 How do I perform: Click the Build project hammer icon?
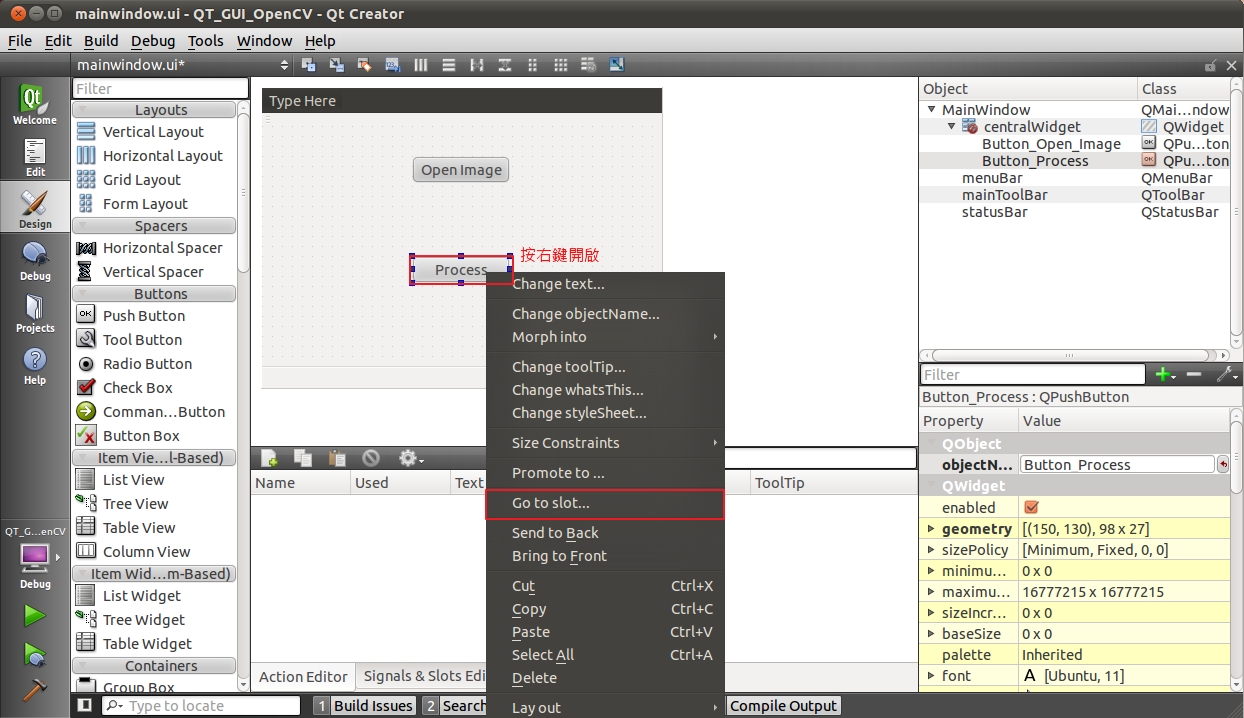coord(35,691)
